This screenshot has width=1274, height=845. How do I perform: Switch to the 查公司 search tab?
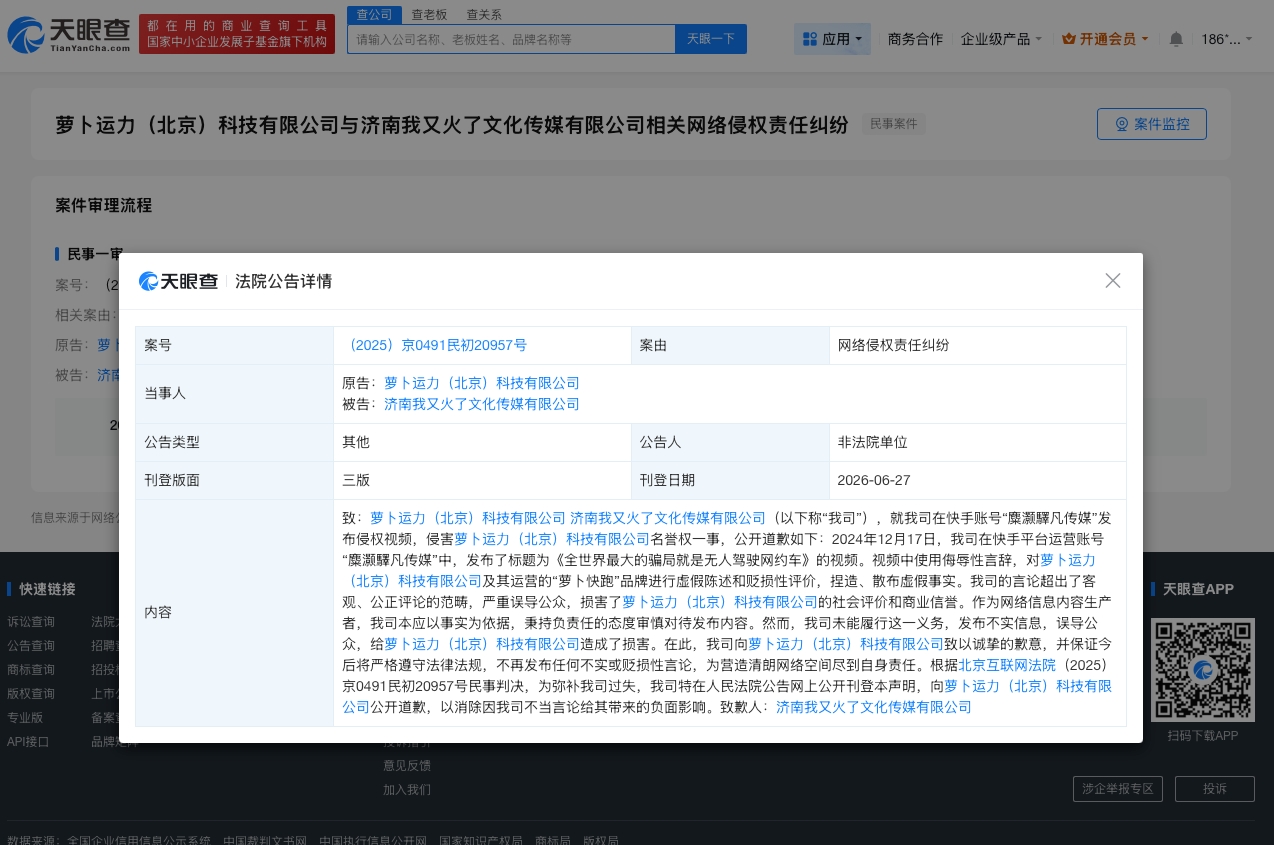pyautogui.click(x=374, y=15)
